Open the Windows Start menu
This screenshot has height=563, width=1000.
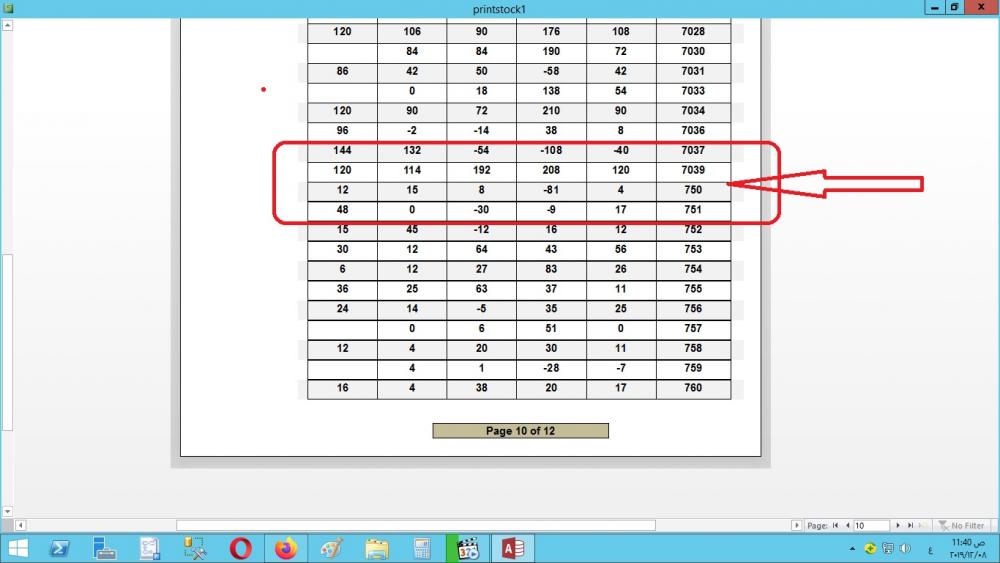18,548
